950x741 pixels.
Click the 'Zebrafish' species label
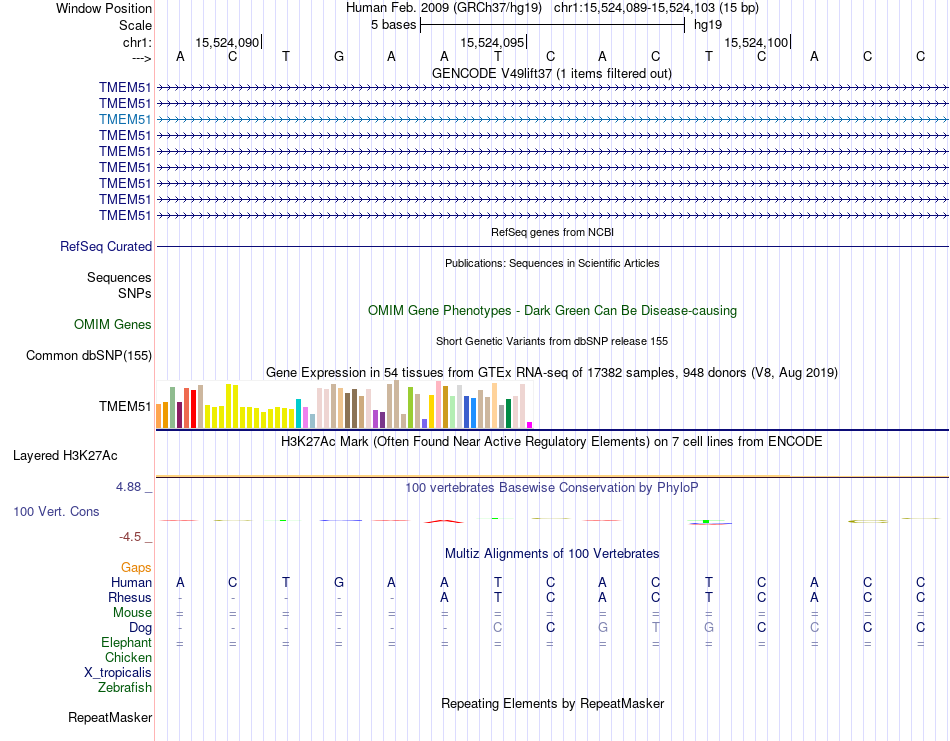125,688
